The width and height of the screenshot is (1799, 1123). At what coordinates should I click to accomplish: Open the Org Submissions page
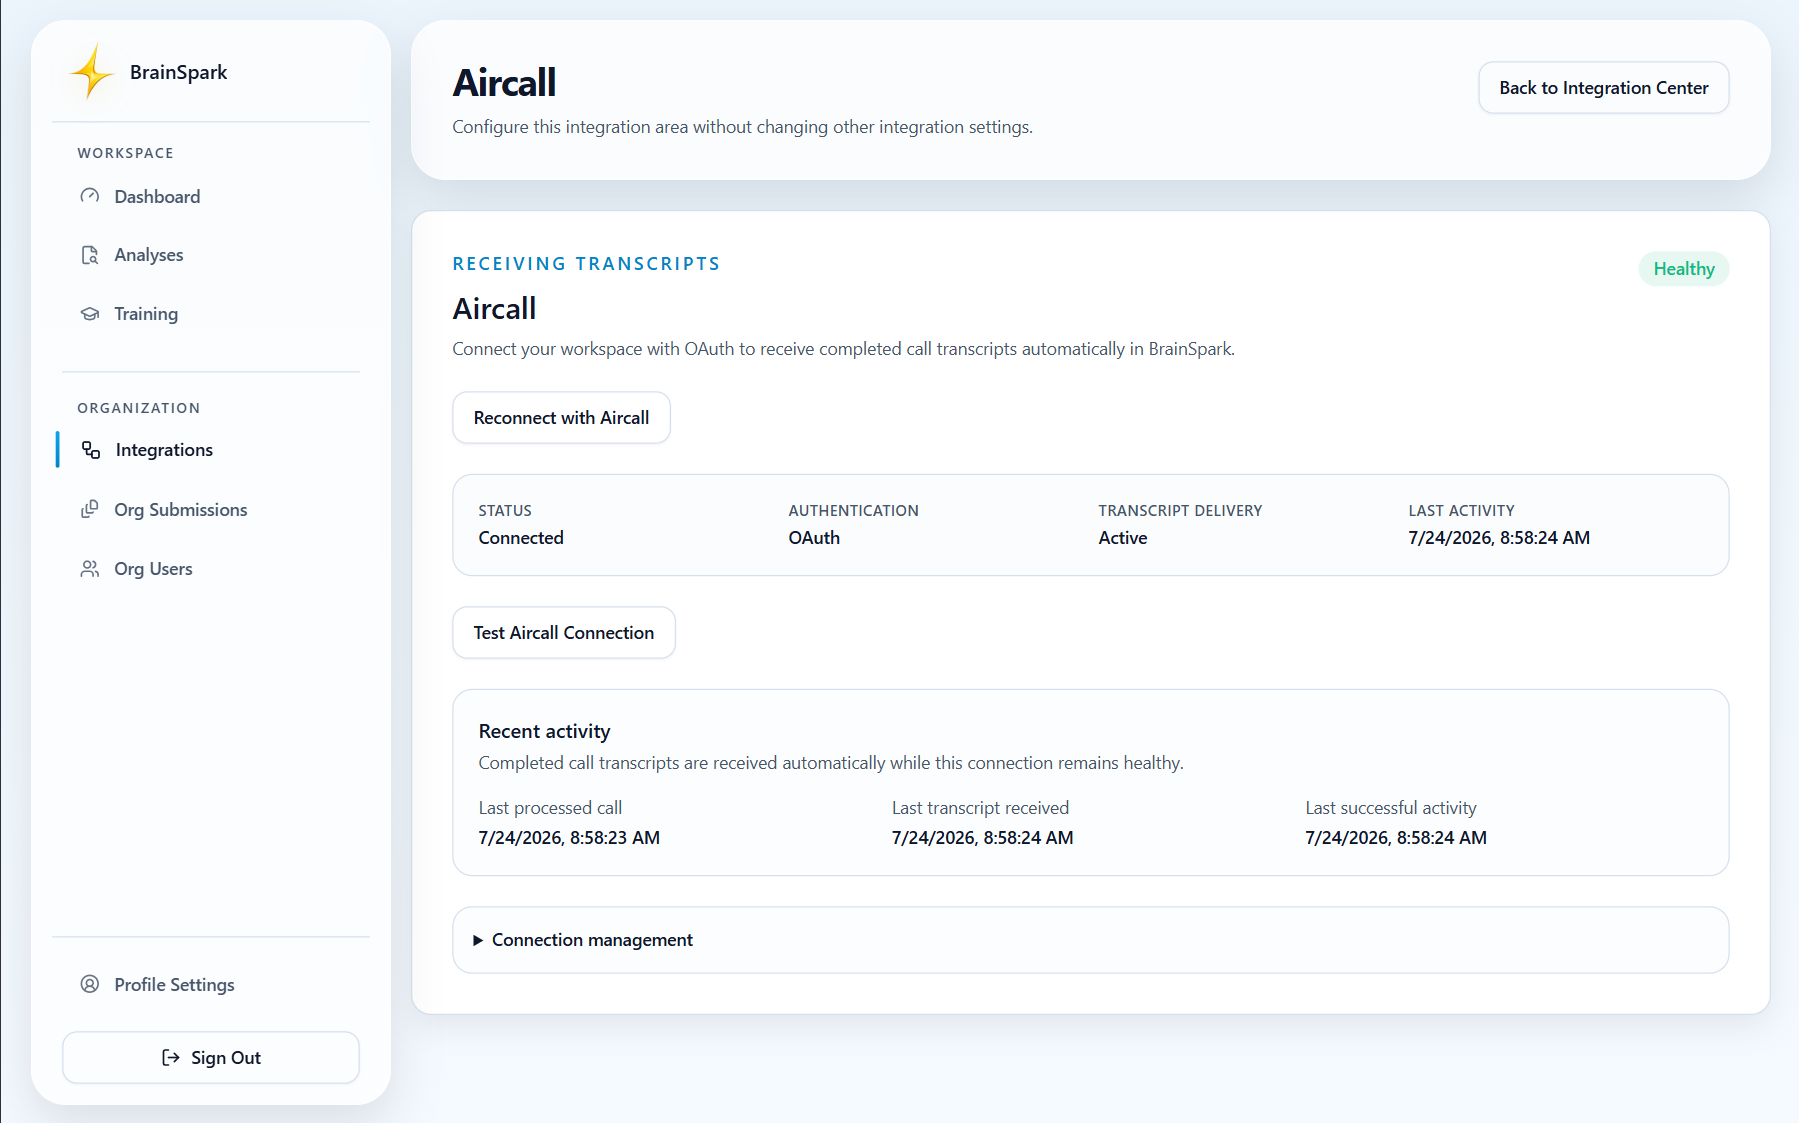pyautogui.click(x=211, y=510)
